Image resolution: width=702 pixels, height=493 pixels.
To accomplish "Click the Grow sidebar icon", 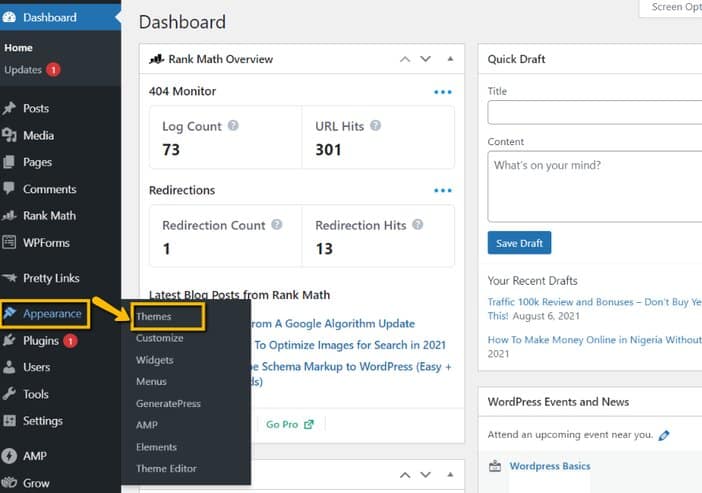I will [9, 483].
